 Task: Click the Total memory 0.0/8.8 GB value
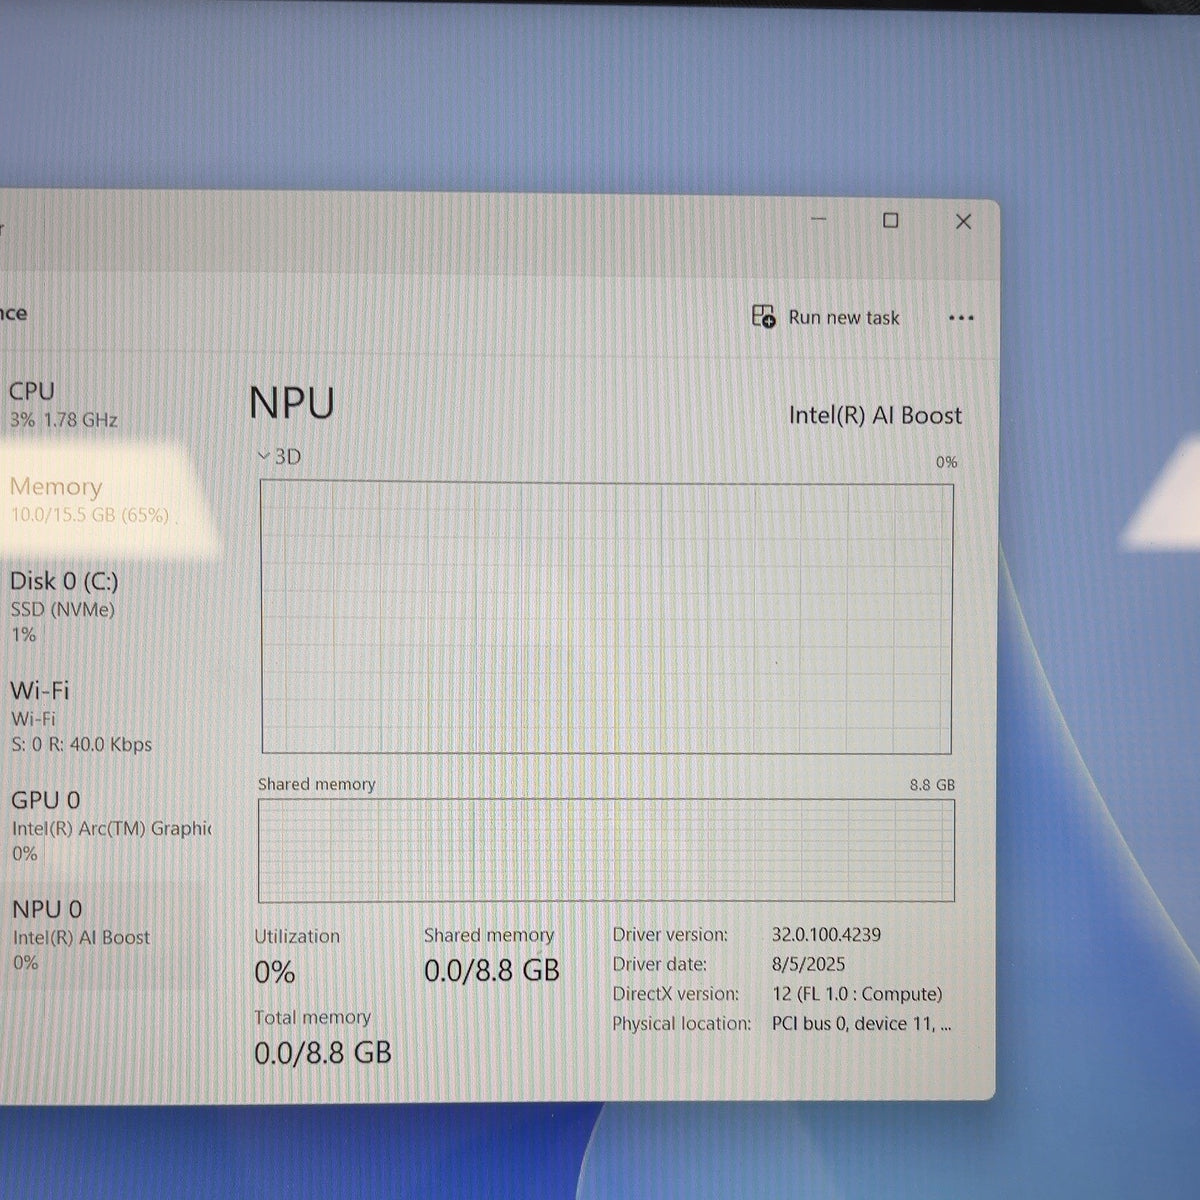(322, 1052)
